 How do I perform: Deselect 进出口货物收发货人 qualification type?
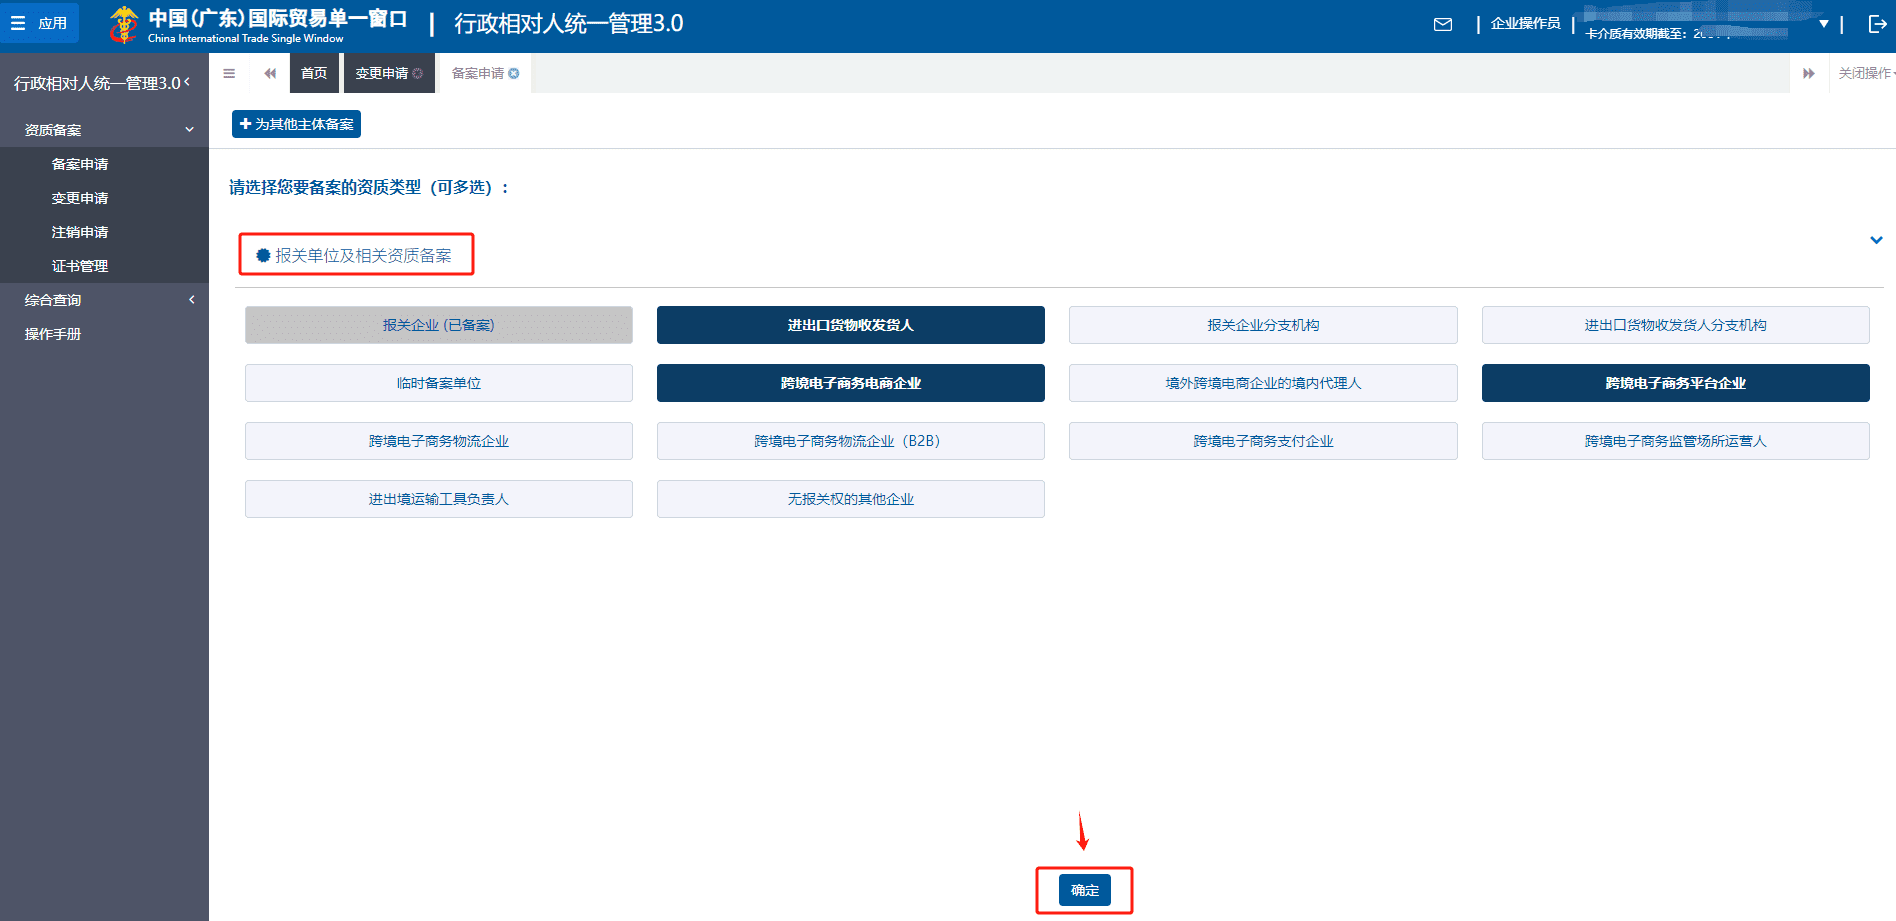pyautogui.click(x=850, y=325)
